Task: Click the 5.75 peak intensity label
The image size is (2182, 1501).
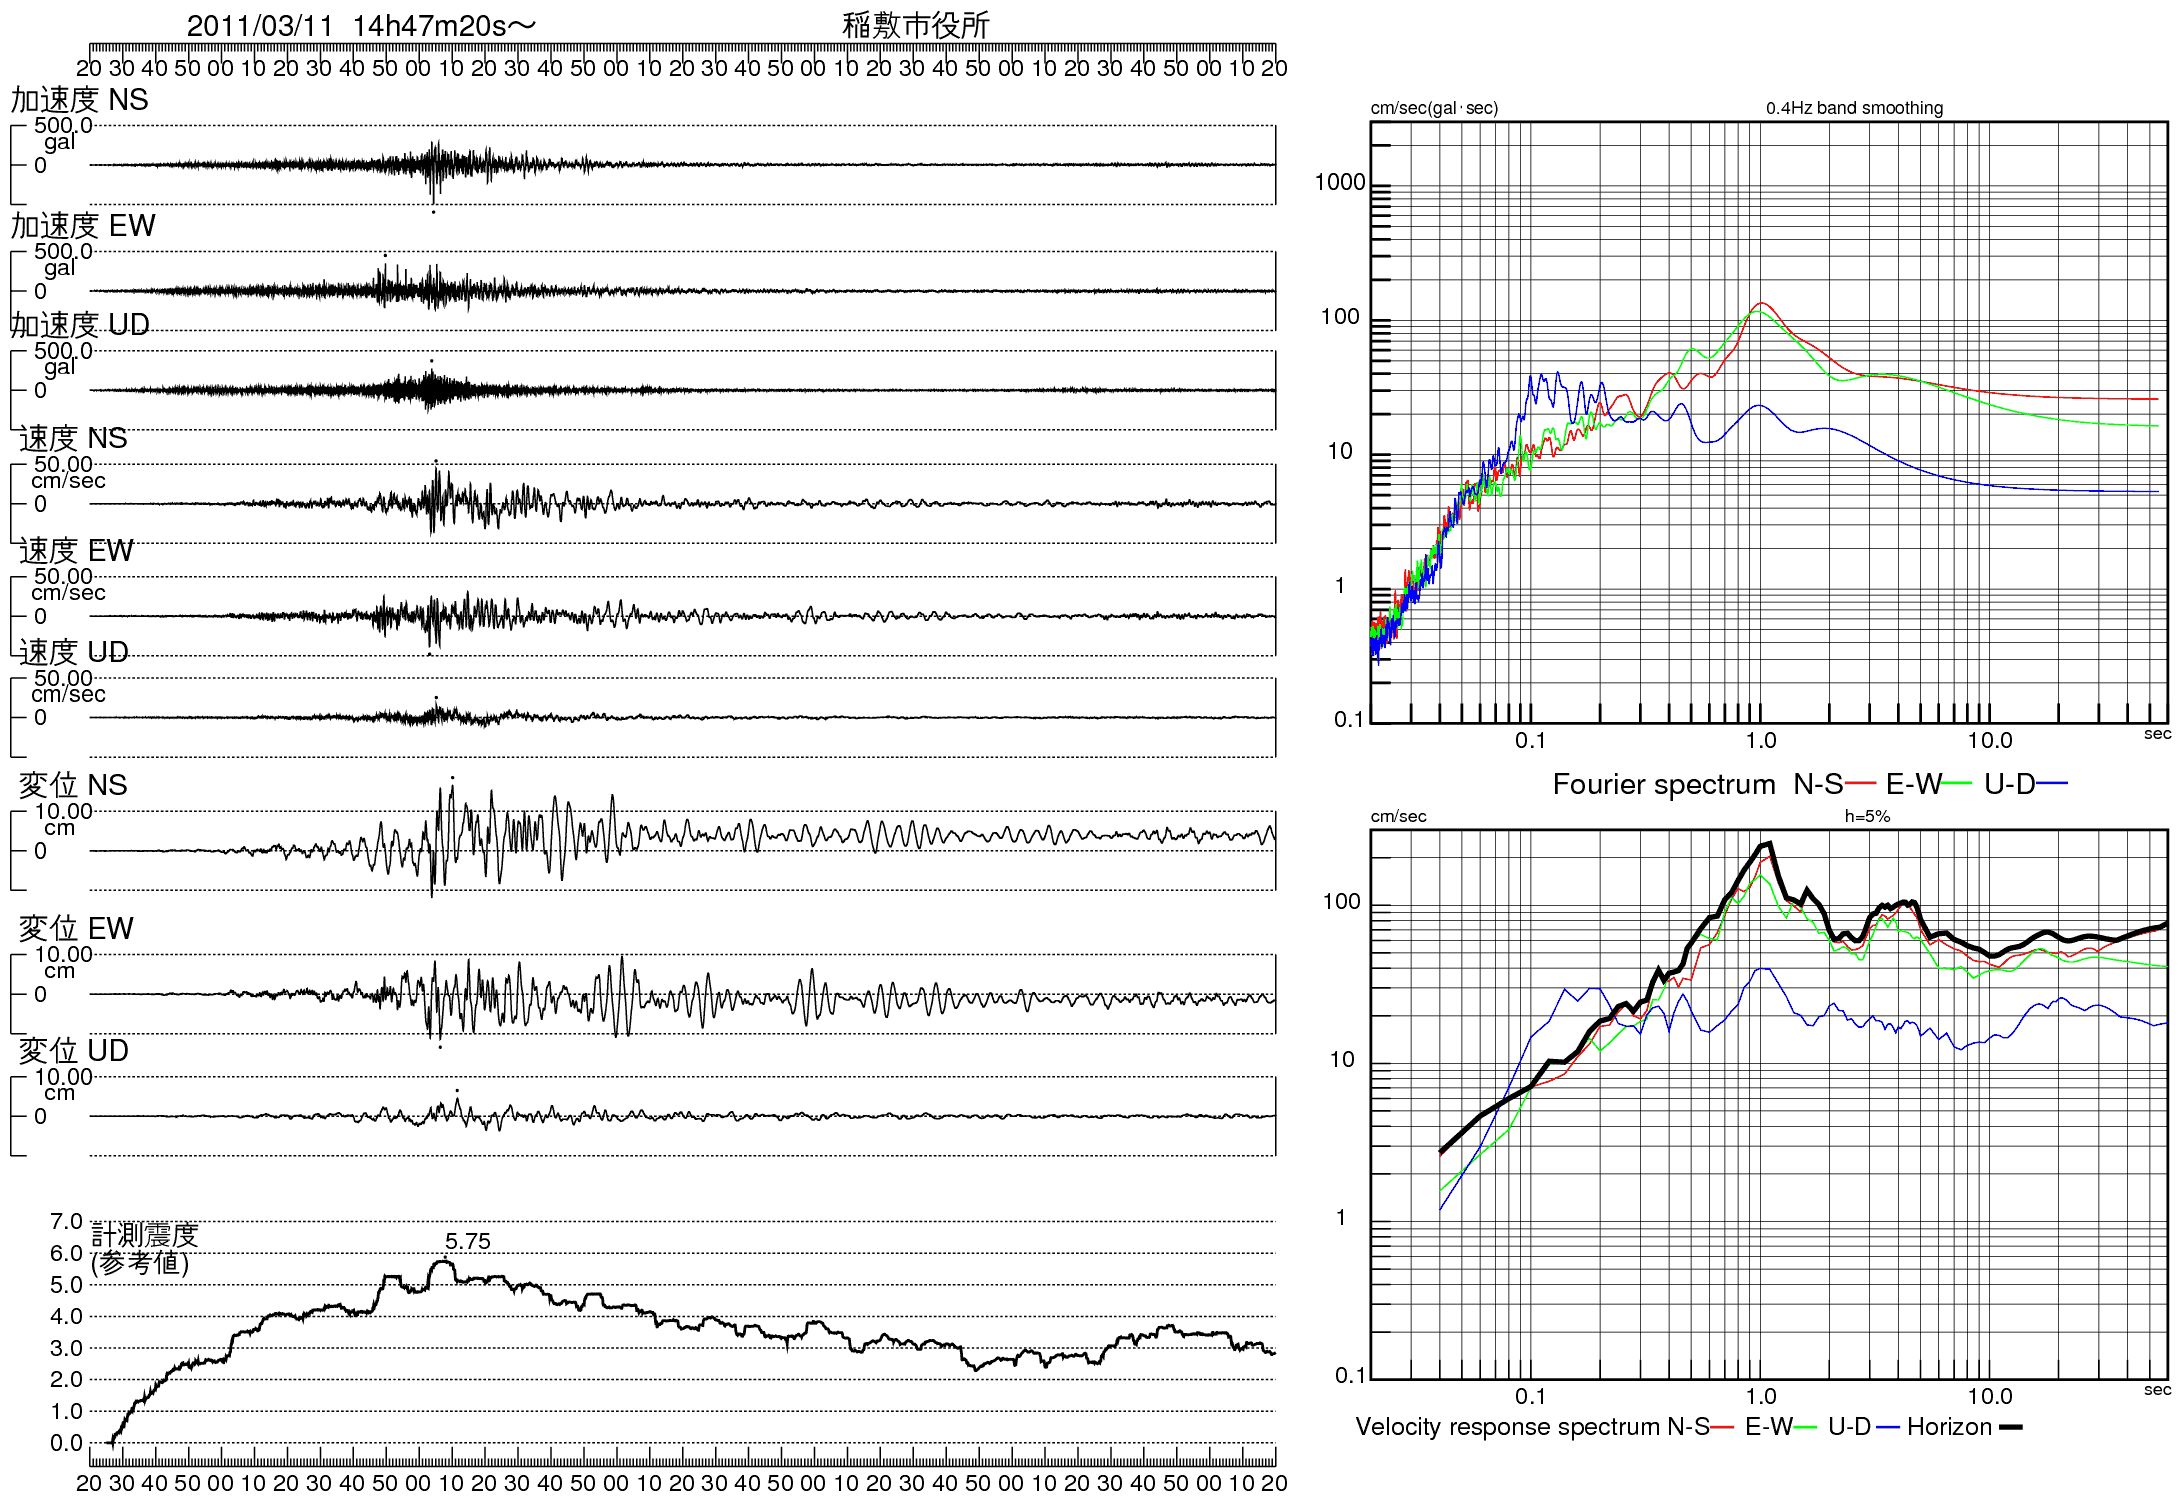Action: [x=467, y=1241]
